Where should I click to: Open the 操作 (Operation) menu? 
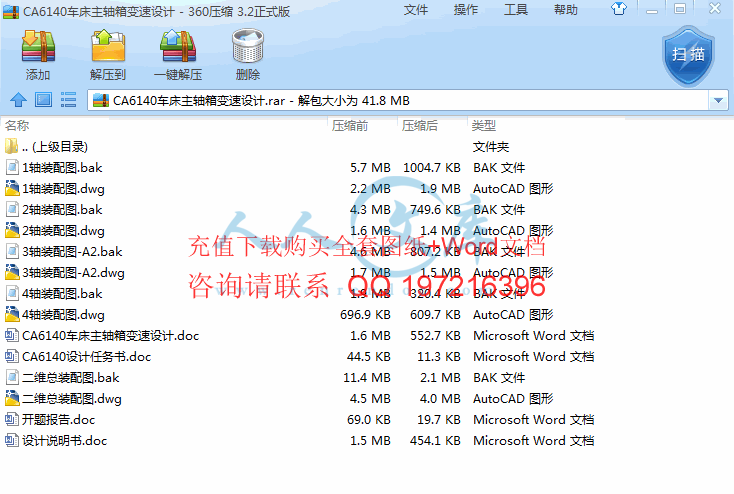coord(466,10)
